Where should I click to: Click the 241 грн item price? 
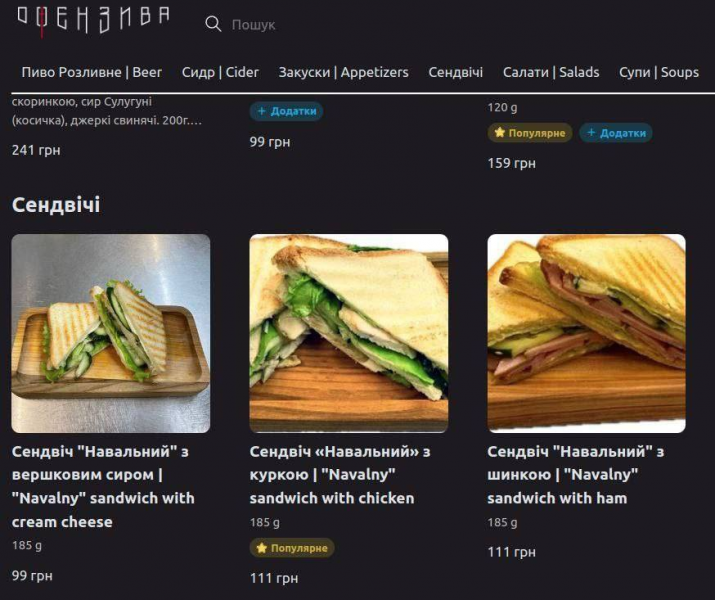[36, 150]
